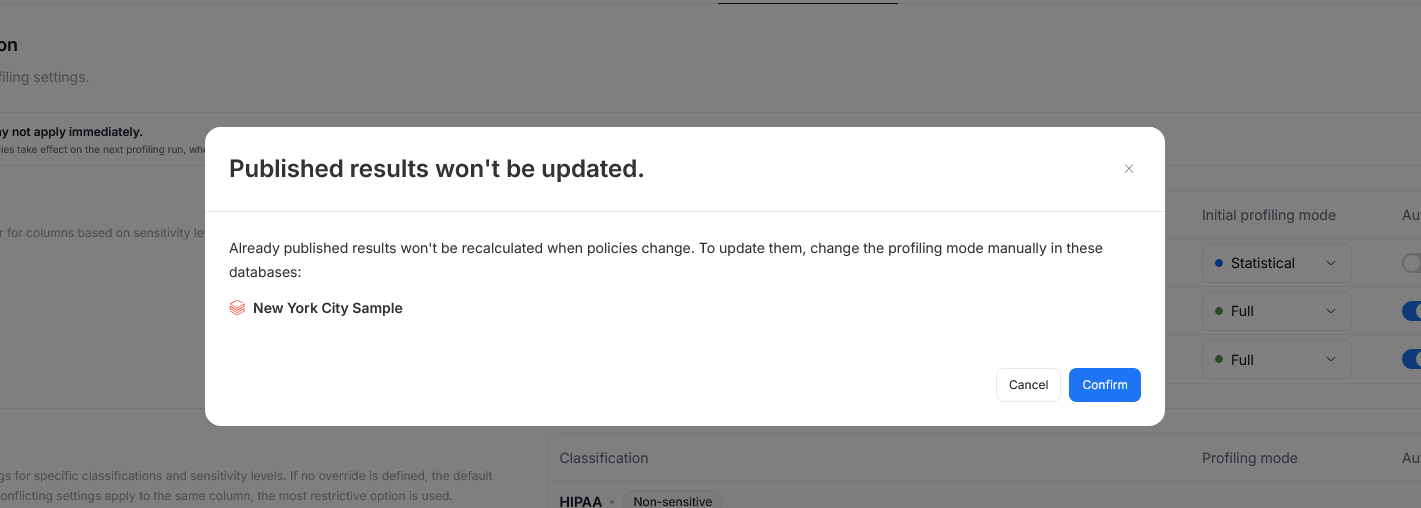
Task: Open the first Full profiling mode dropdown
Action: pos(1276,311)
